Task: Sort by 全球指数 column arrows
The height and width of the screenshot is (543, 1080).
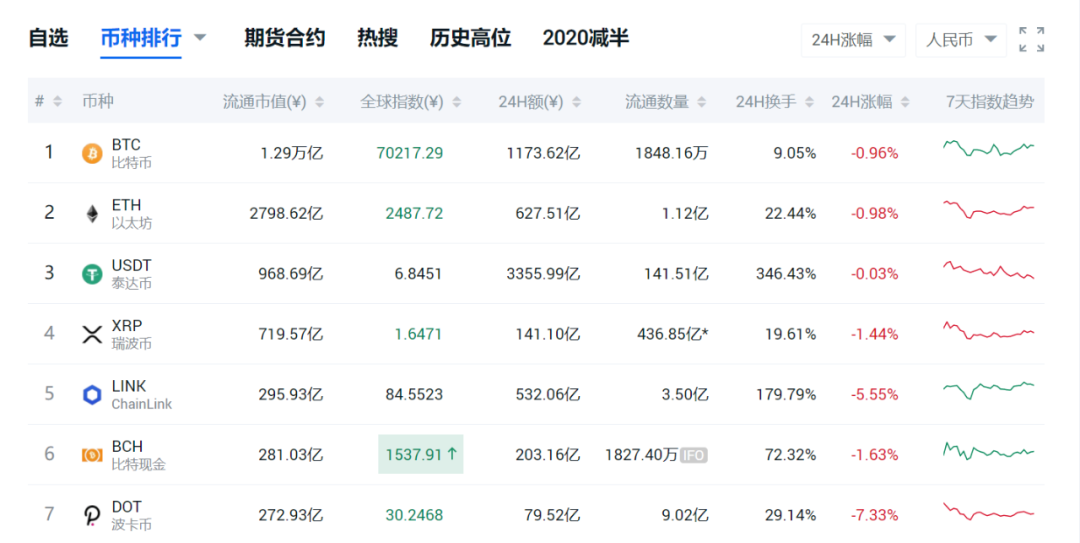Action: [x=457, y=102]
